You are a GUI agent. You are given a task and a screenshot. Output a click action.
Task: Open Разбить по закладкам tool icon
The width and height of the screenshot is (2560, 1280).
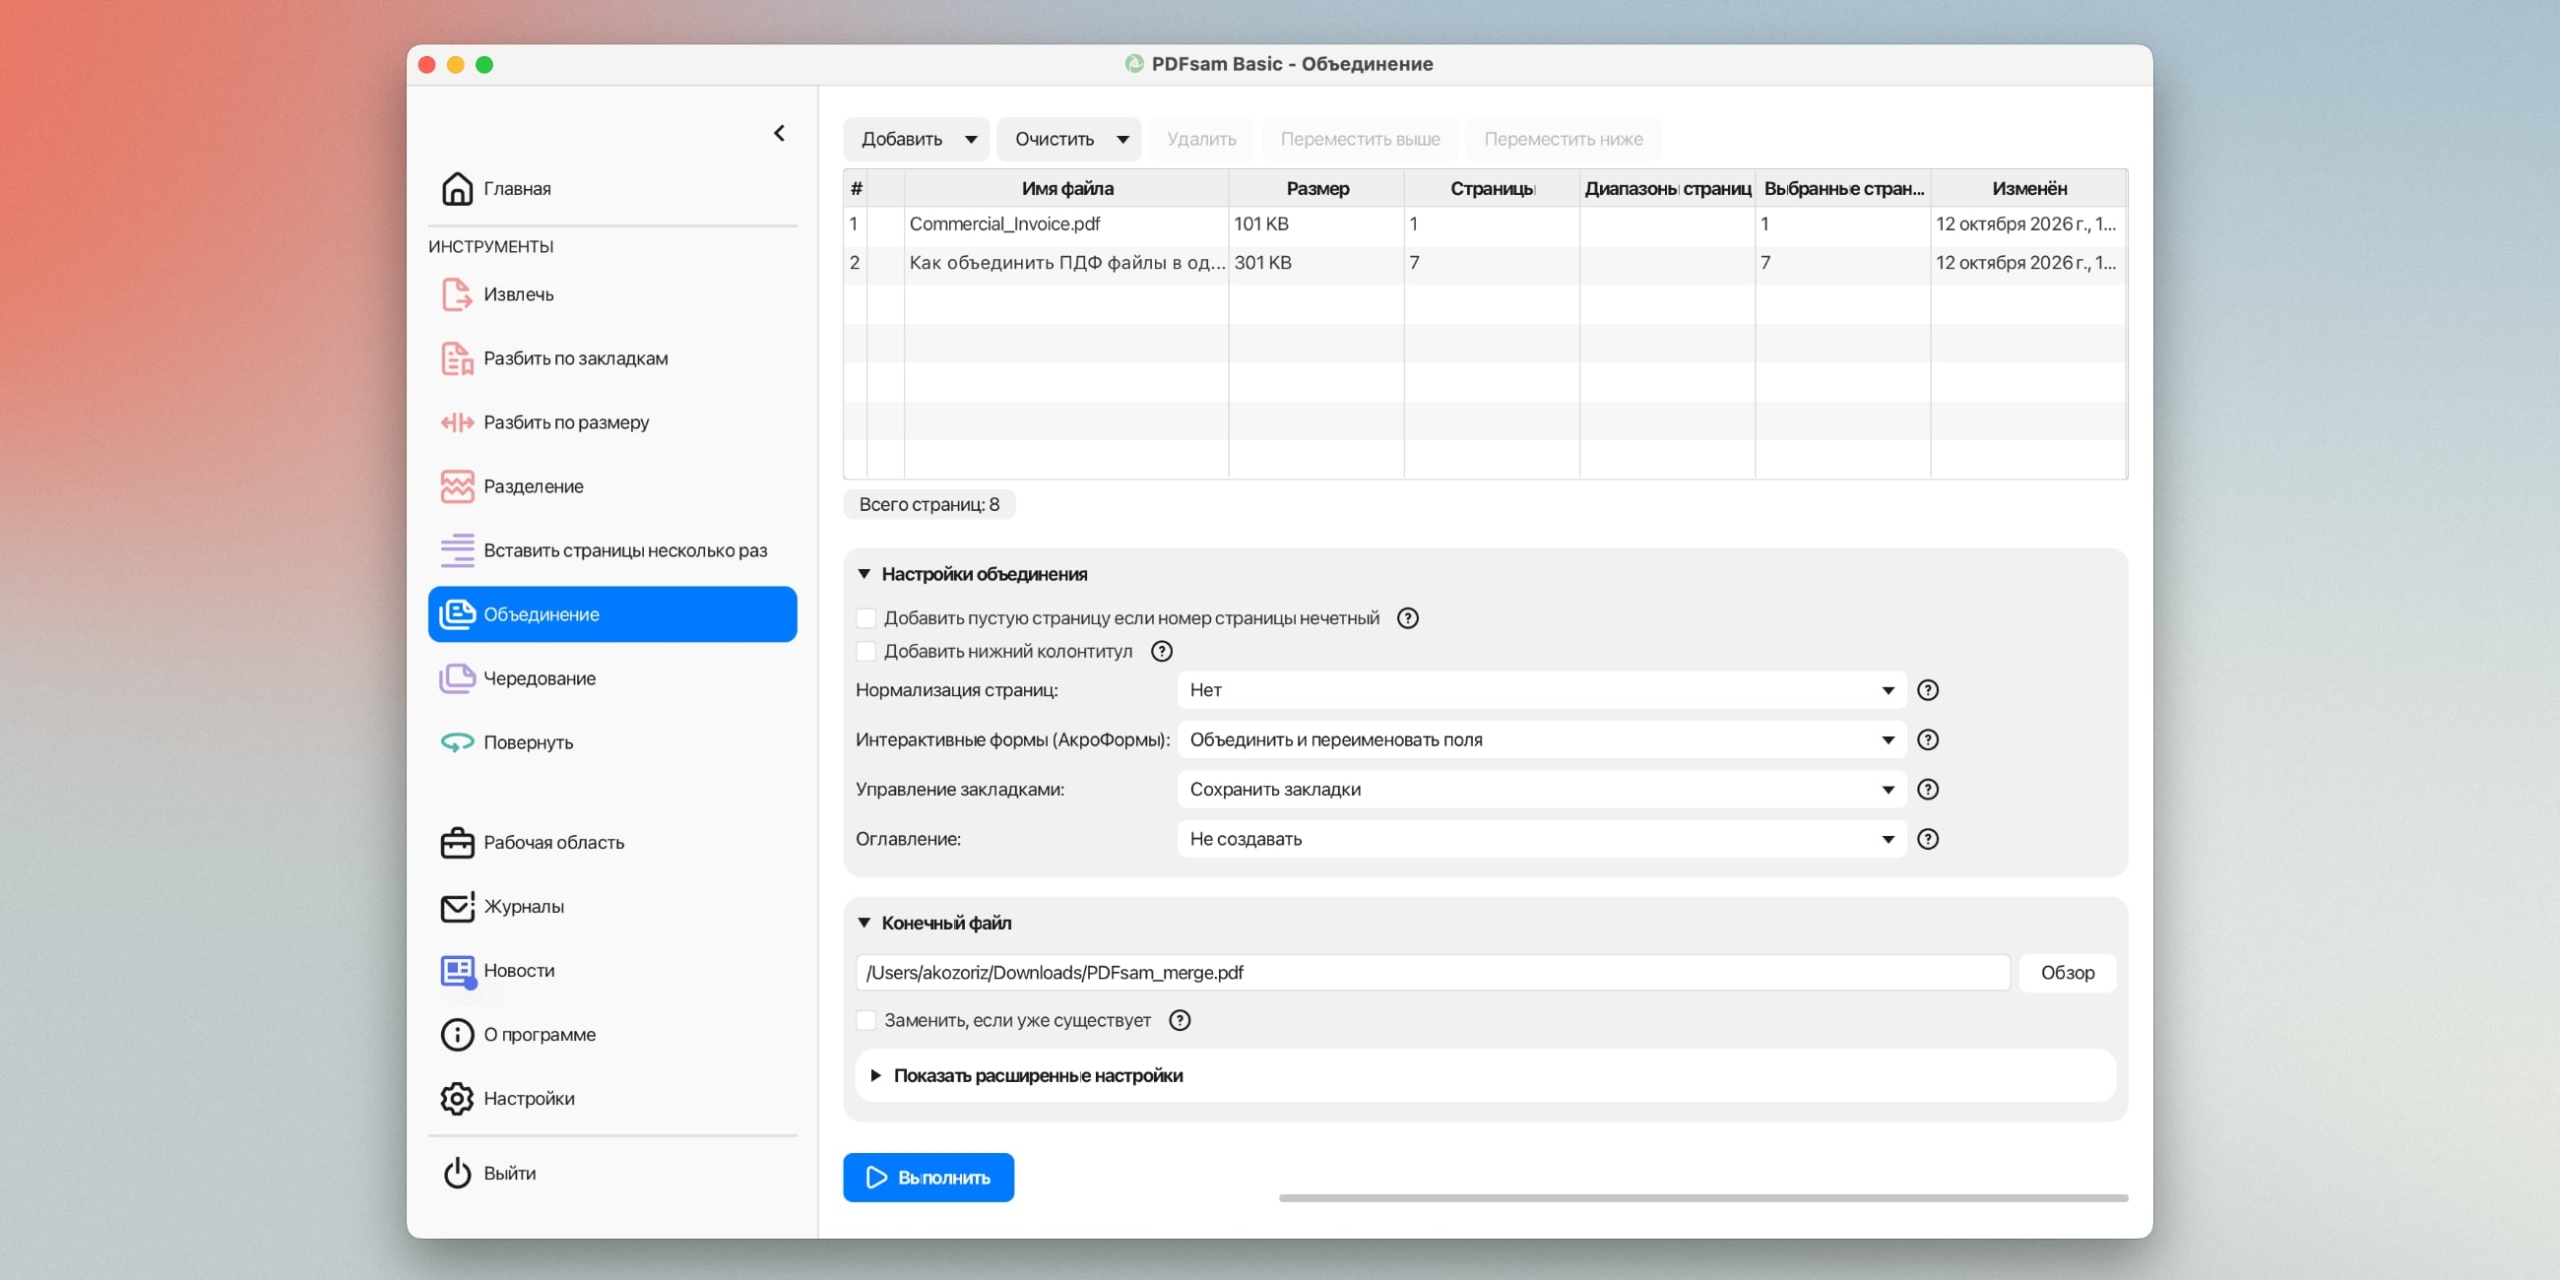[457, 358]
